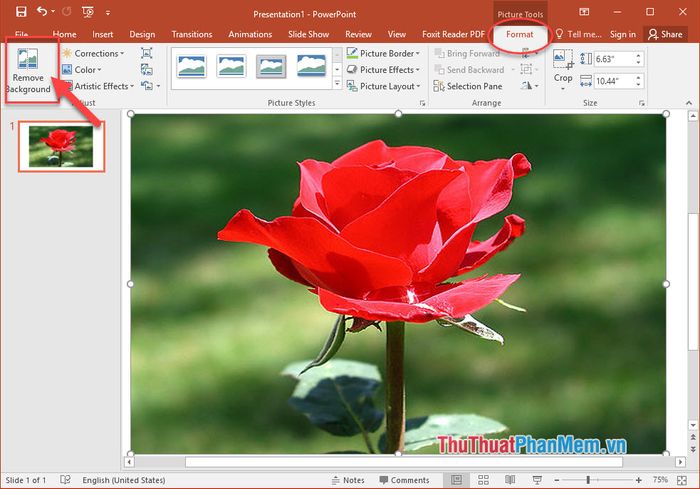Image resolution: width=700 pixels, height=489 pixels.
Task: Click the picture width field showing 10.44"
Action: pos(615,81)
